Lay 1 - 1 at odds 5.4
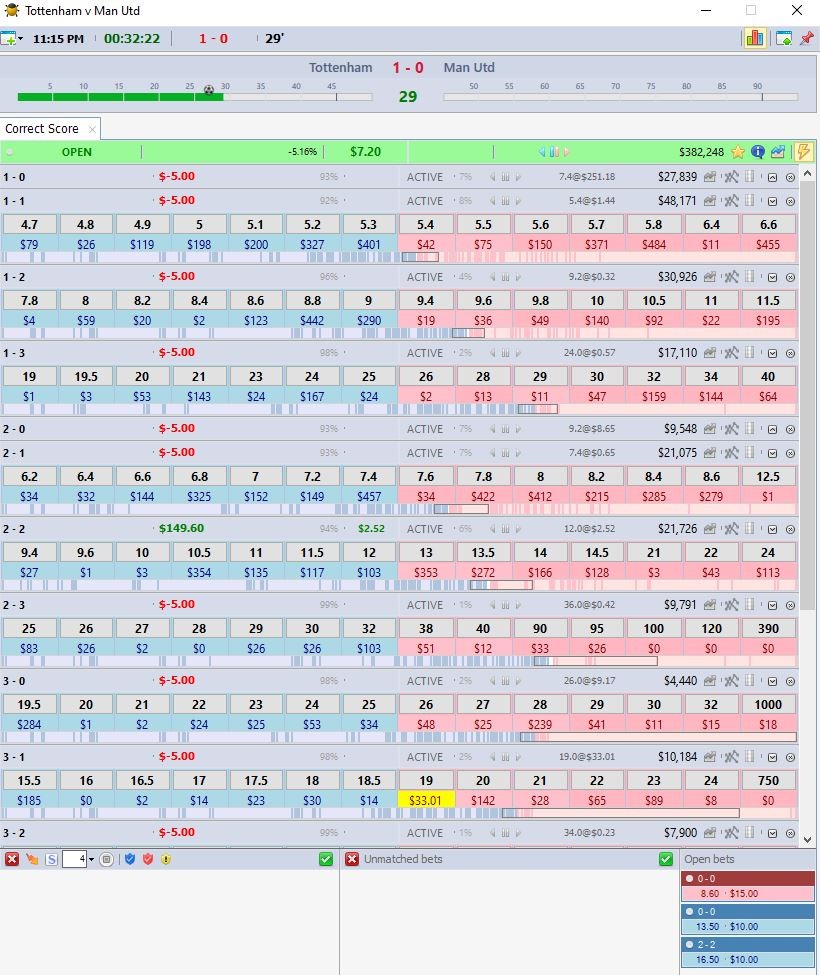 tap(426, 224)
